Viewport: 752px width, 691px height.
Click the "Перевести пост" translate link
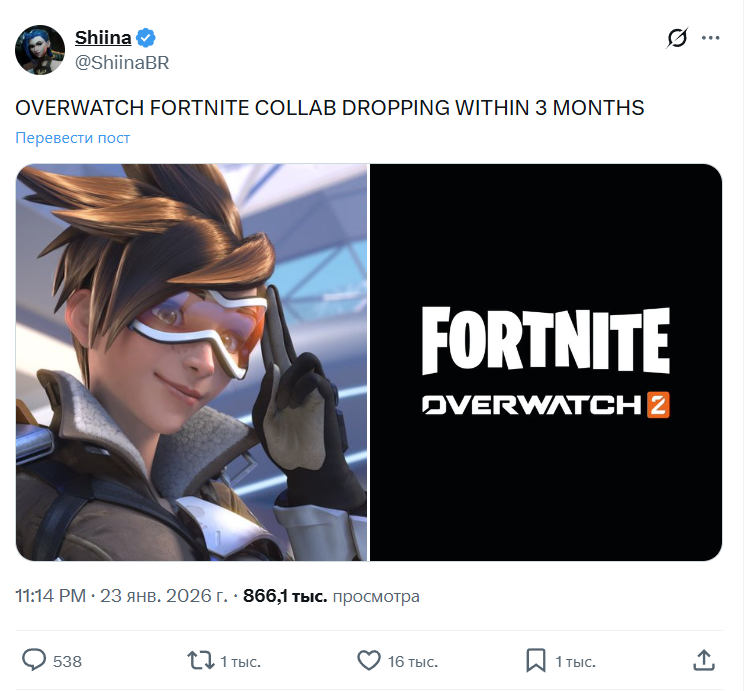tap(72, 138)
